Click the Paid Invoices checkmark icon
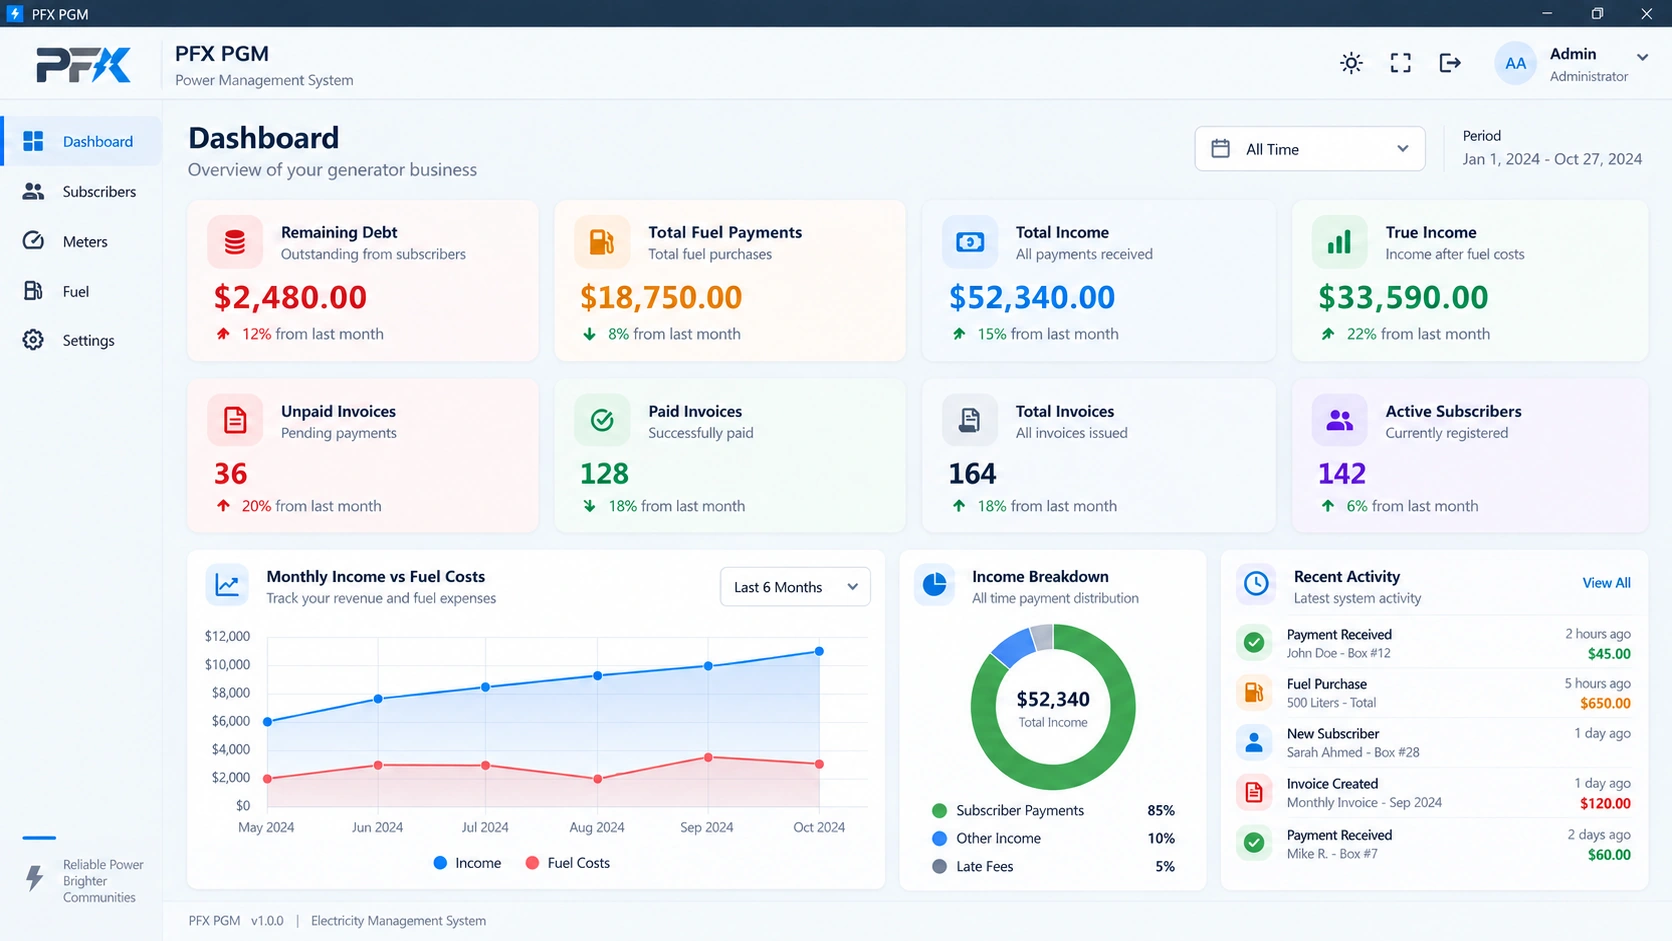The height and width of the screenshot is (941, 1672). click(x=602, y=420)
